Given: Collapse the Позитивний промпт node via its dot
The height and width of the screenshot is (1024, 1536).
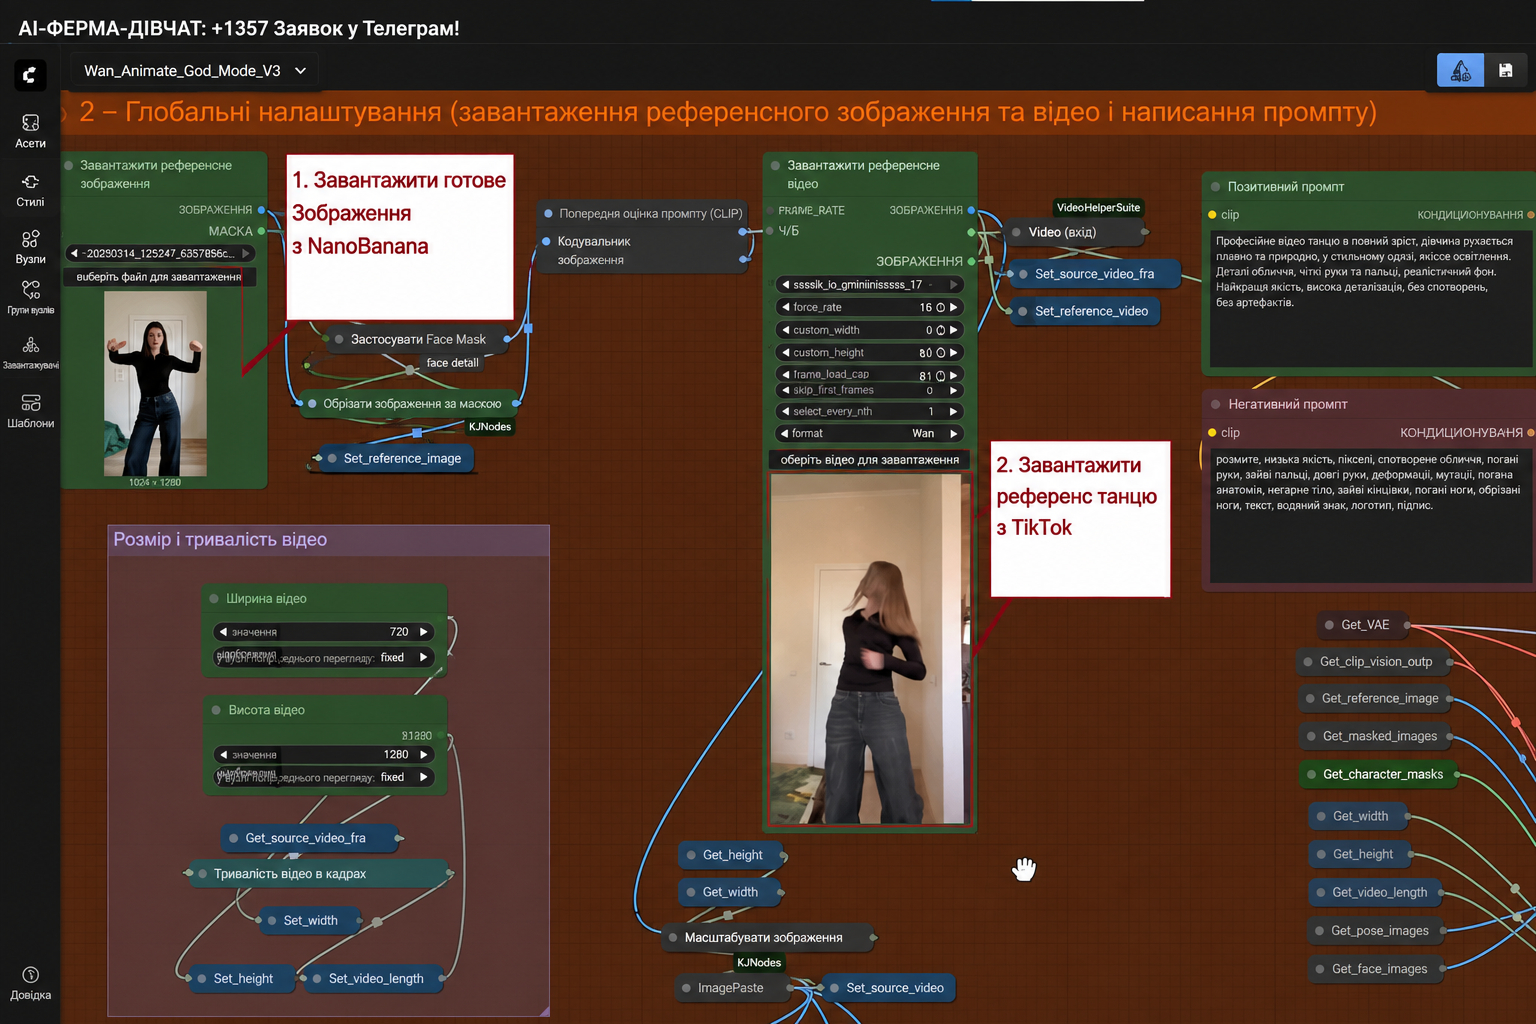Looking at the screenshot, I should tap(1216, 187).
